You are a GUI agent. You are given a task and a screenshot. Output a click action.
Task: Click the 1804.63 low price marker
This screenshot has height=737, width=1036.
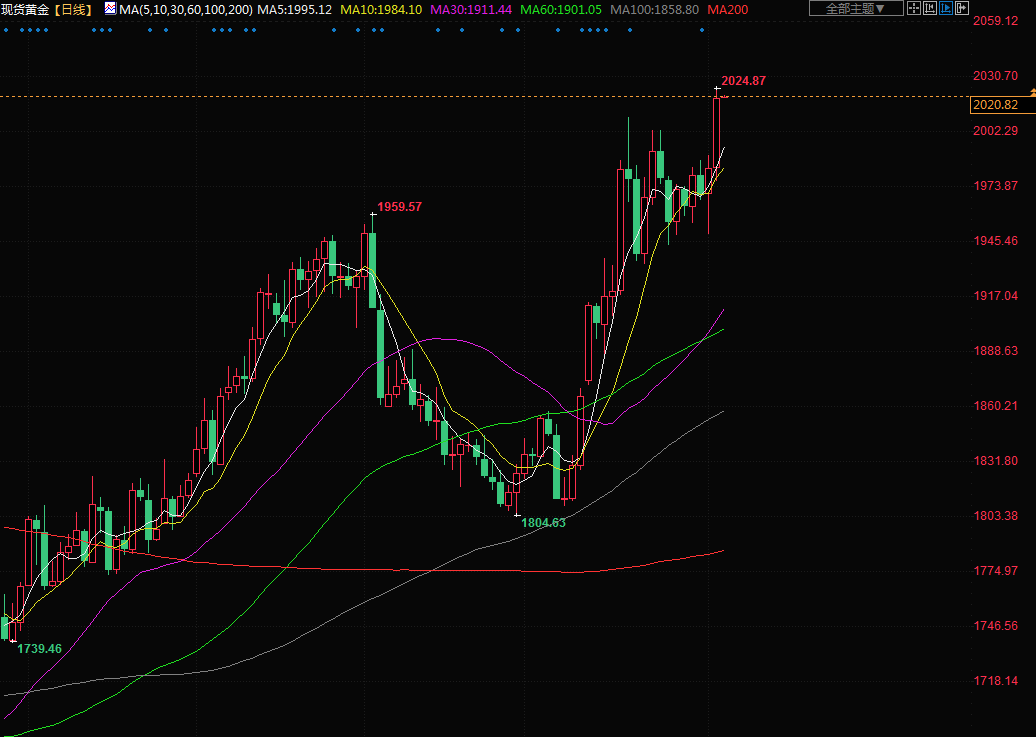coord(543,523)
